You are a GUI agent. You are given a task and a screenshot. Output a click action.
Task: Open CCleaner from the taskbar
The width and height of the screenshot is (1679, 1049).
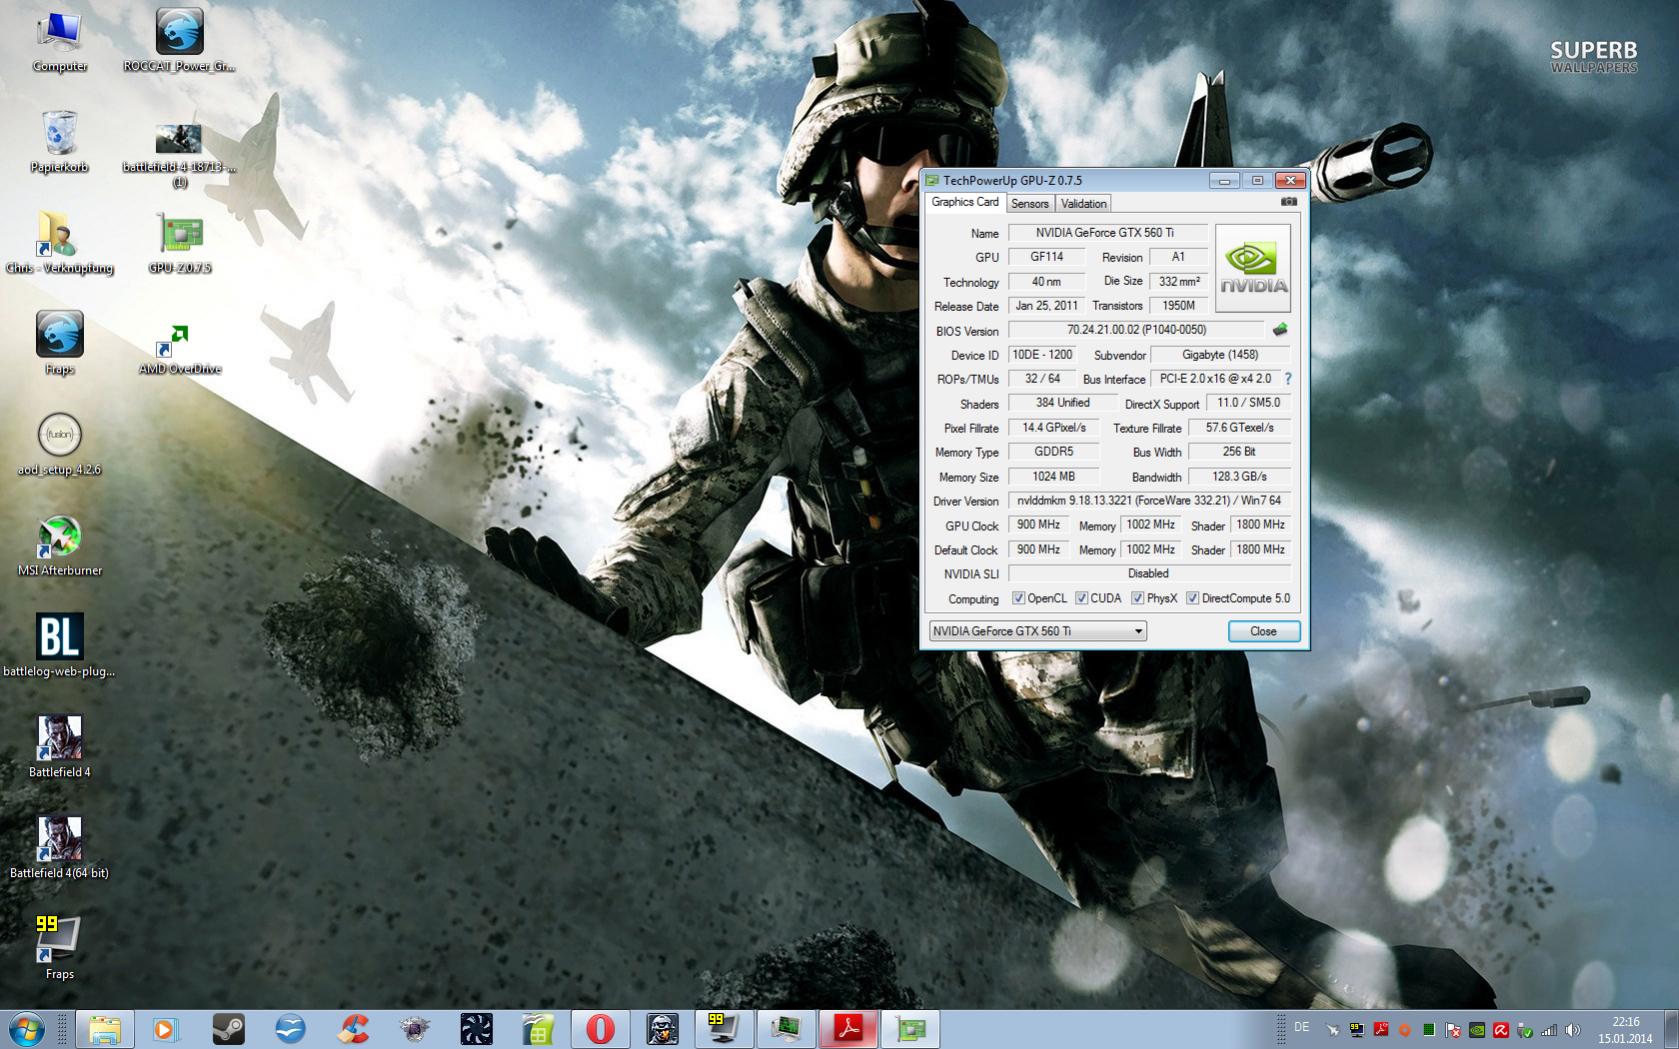point(353,1029)
